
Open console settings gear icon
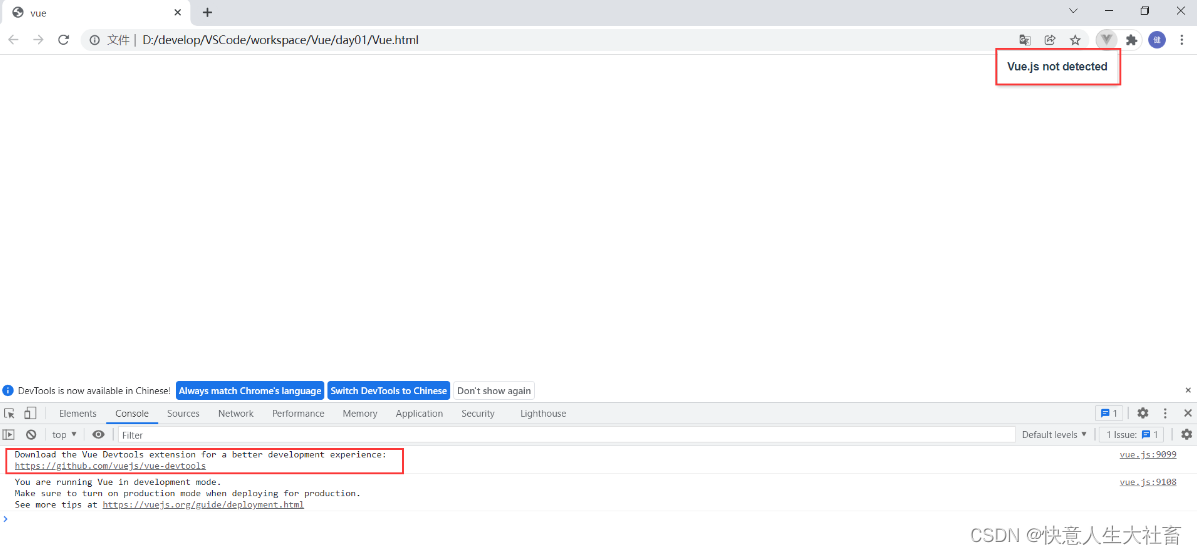pyautogui.click(x=1186, y=434)
